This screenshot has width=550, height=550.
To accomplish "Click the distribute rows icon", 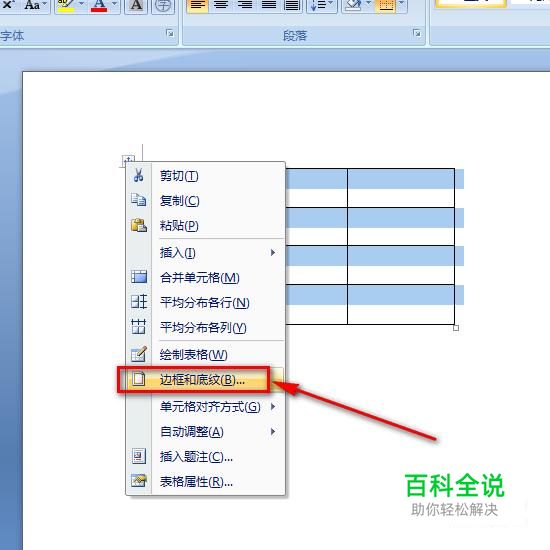I will 139,302.
